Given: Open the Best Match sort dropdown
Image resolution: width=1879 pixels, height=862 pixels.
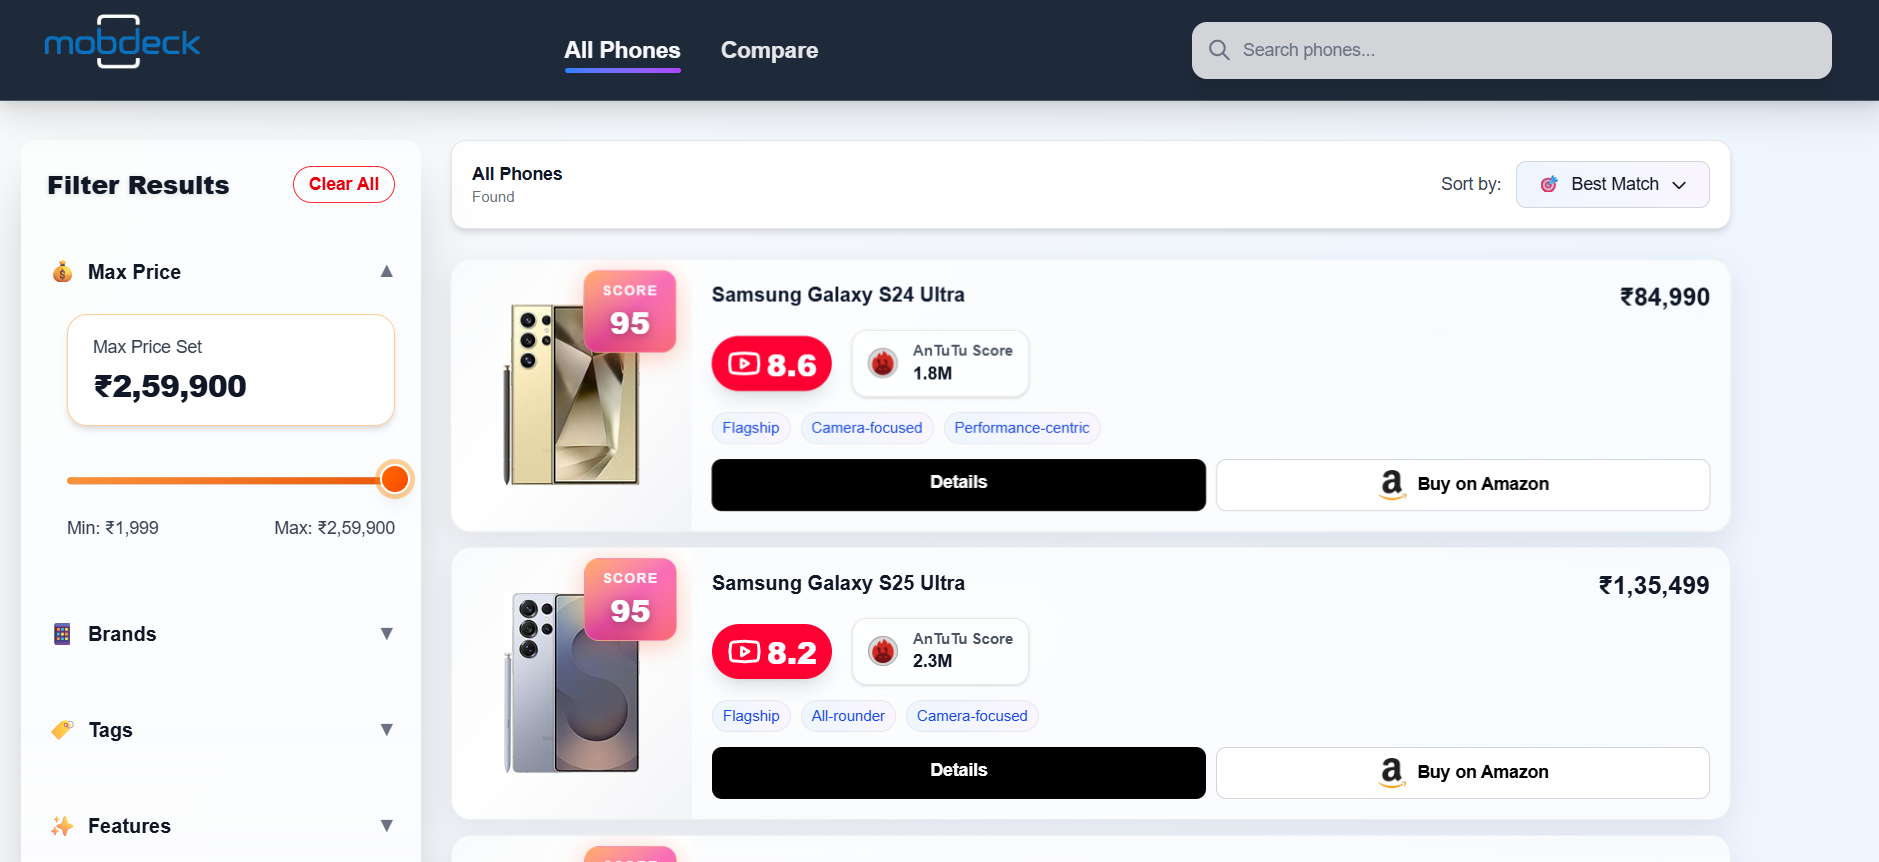Looking at the screenshot, I should pos(1612,184).
